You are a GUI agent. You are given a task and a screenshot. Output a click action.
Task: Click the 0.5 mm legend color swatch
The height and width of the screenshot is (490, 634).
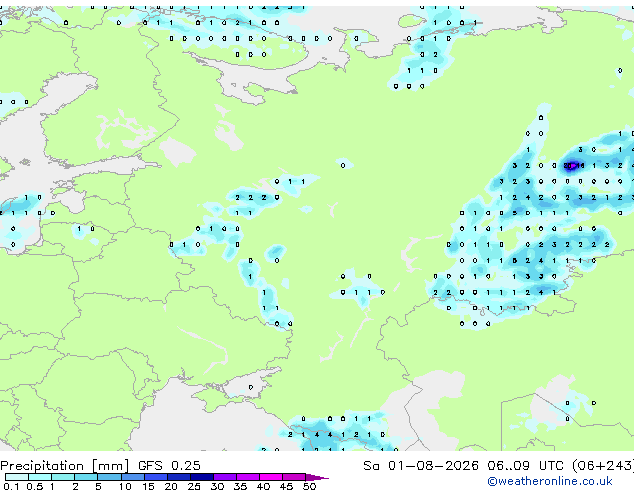point(40,477)
